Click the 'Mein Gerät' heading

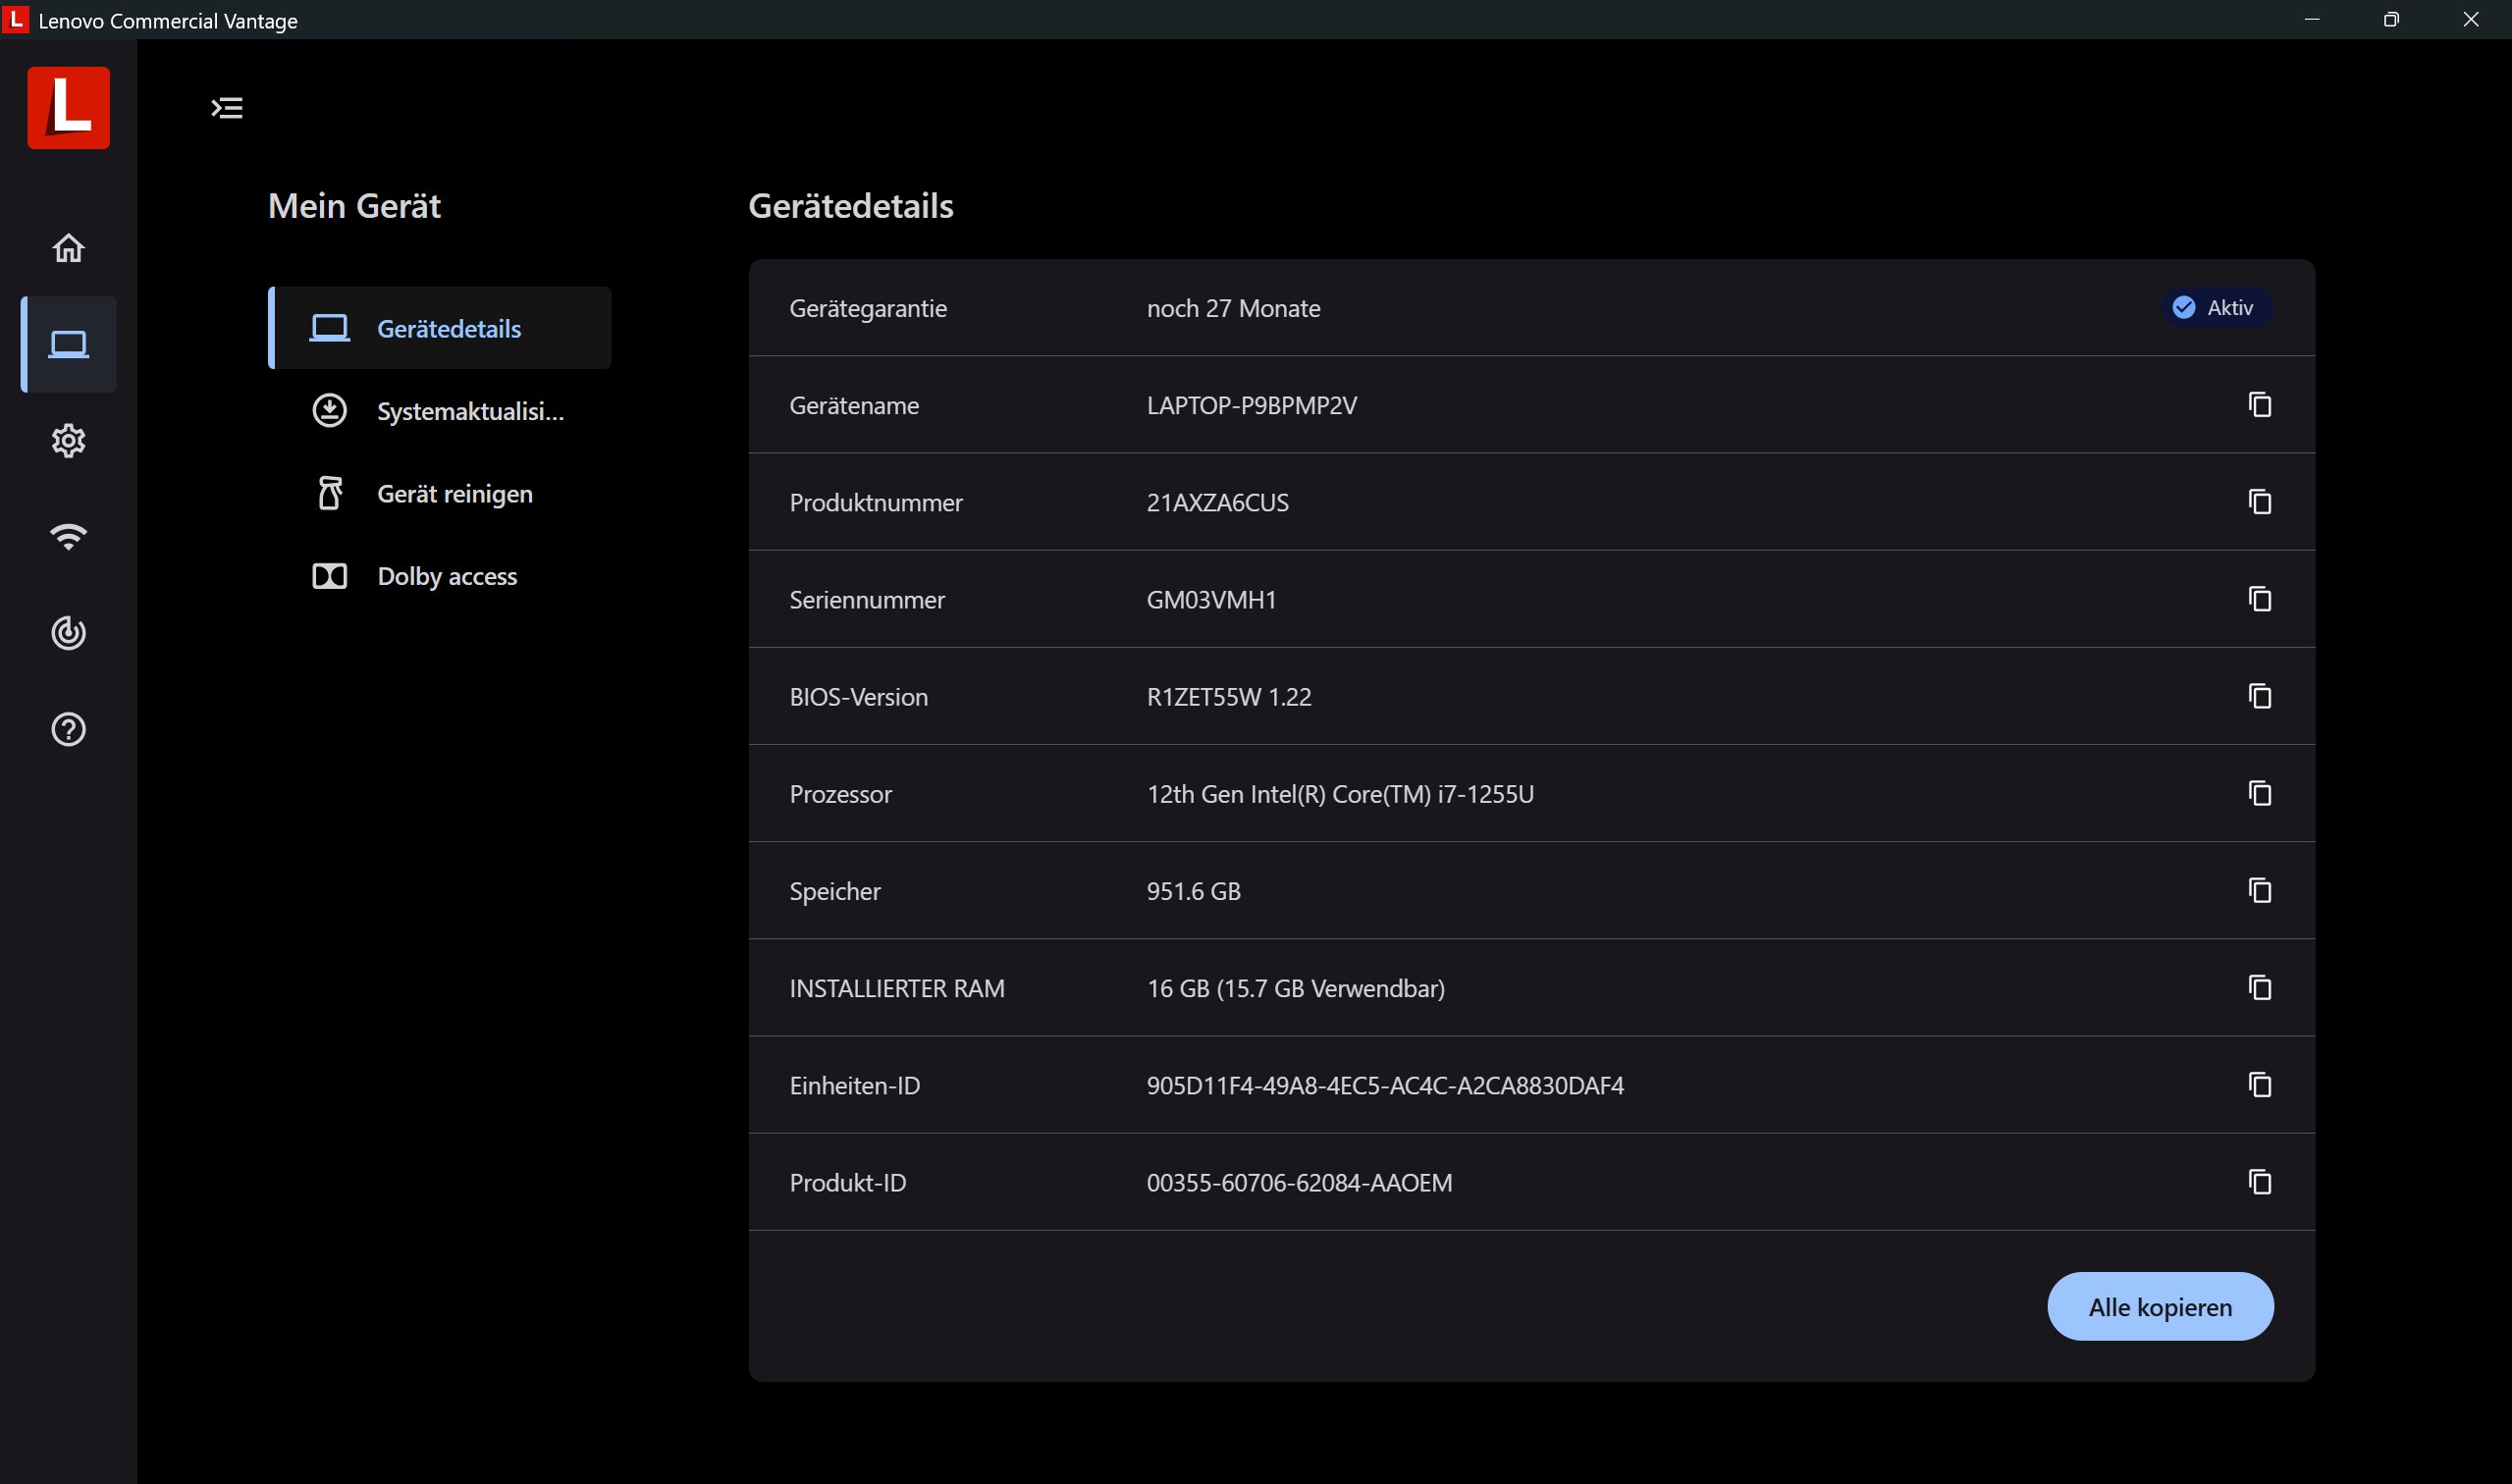354,206
